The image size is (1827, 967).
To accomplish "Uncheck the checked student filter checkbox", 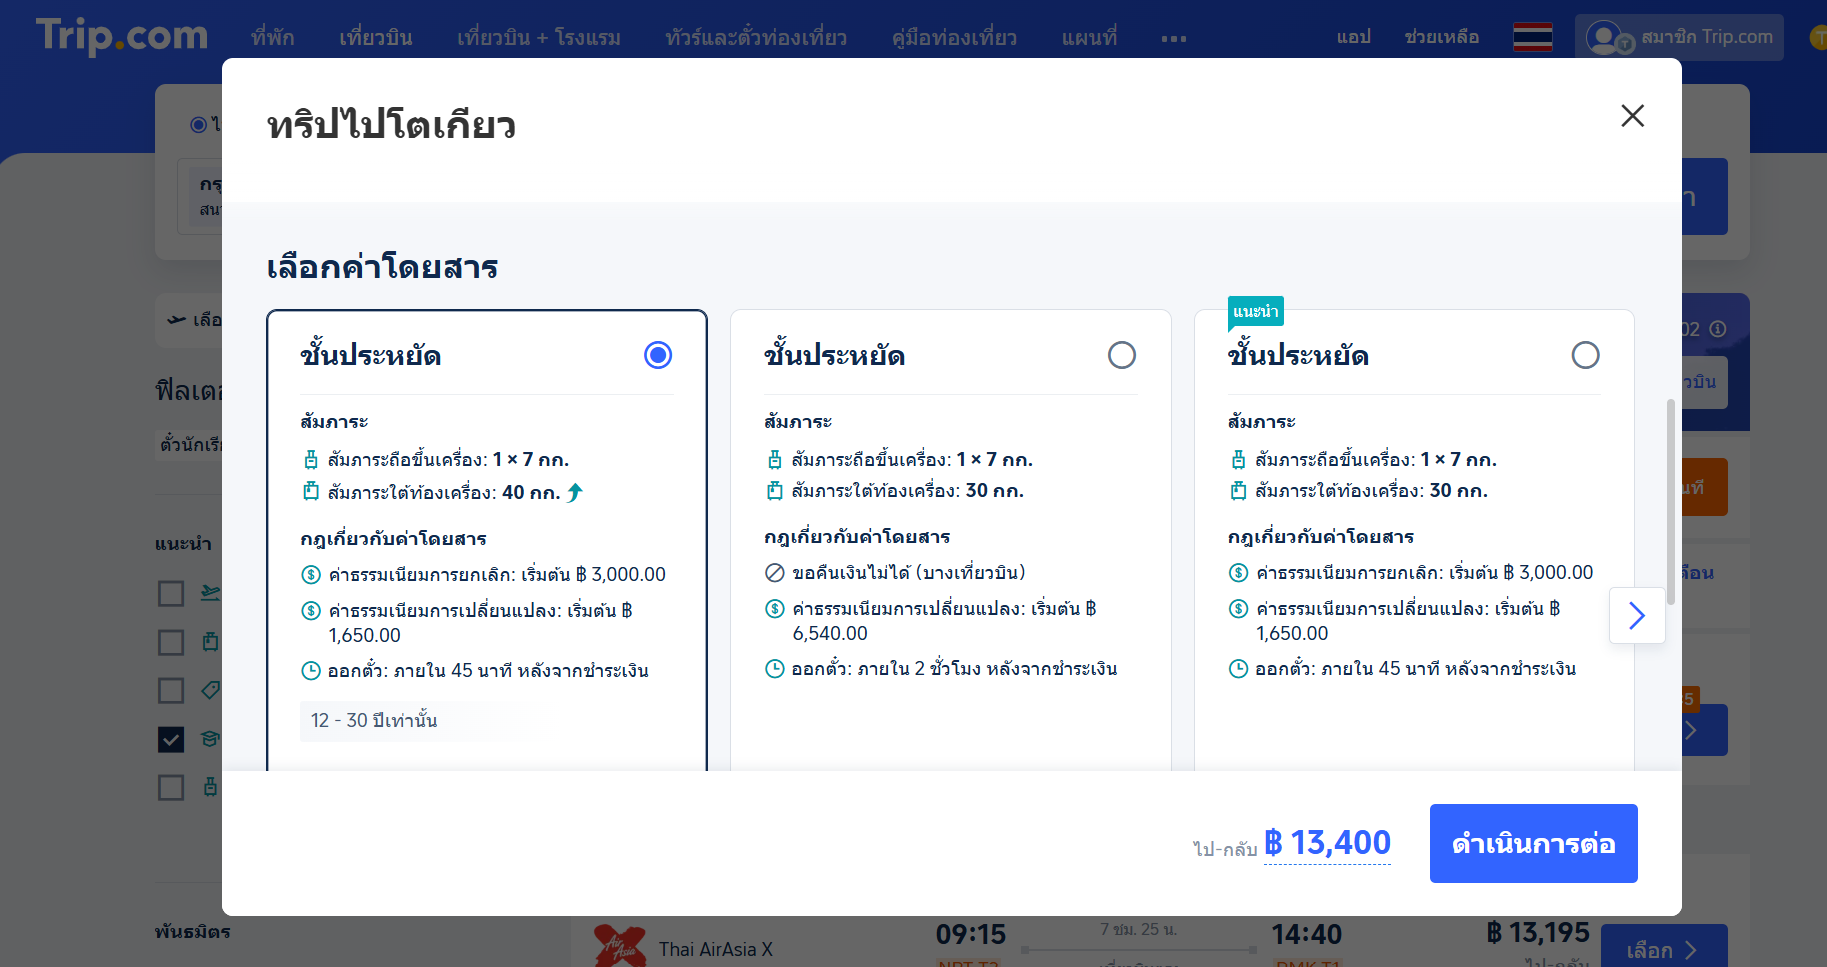I will [x=171, y=739].
